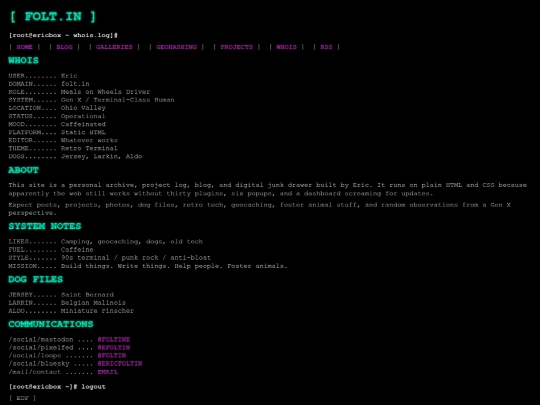Click the LARKIN Belgian Malinois row
Viewport: 540px width, 405px height.
[67, 303]
